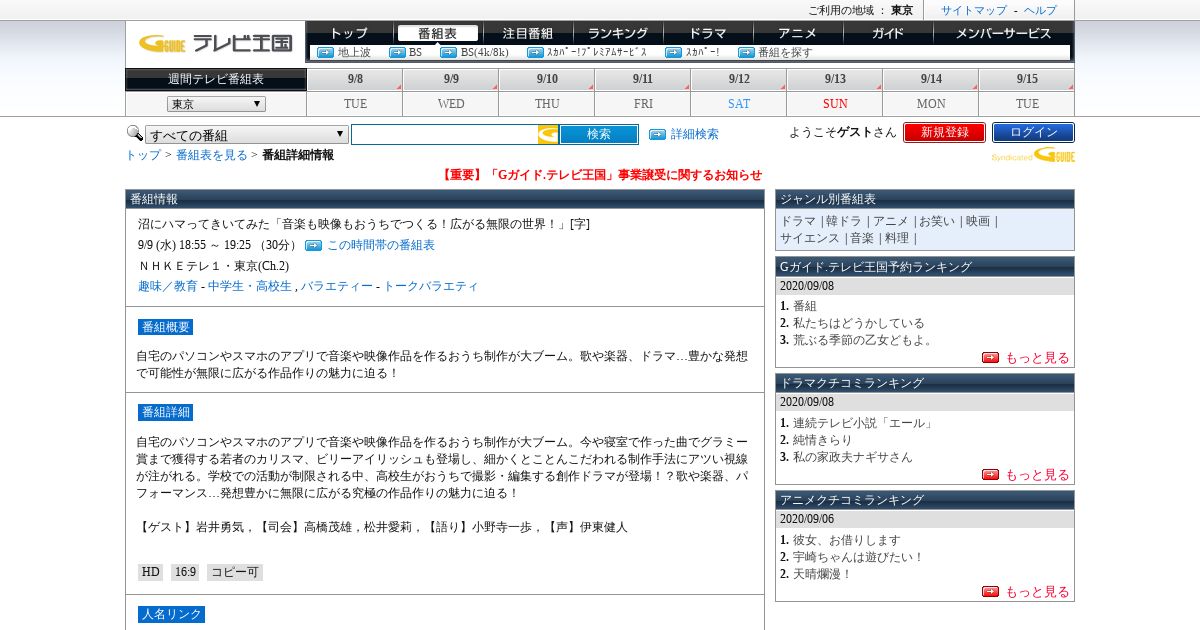Click the 新規登録 button
The image size is (1200, 630).
point(944,132)
